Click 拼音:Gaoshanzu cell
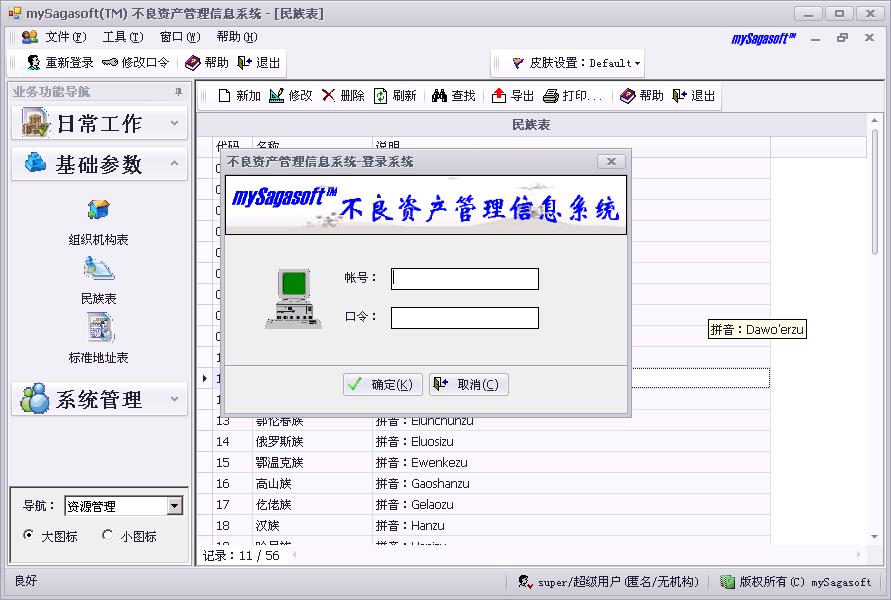This screenshot has width=891, height=600. point(571,484)
